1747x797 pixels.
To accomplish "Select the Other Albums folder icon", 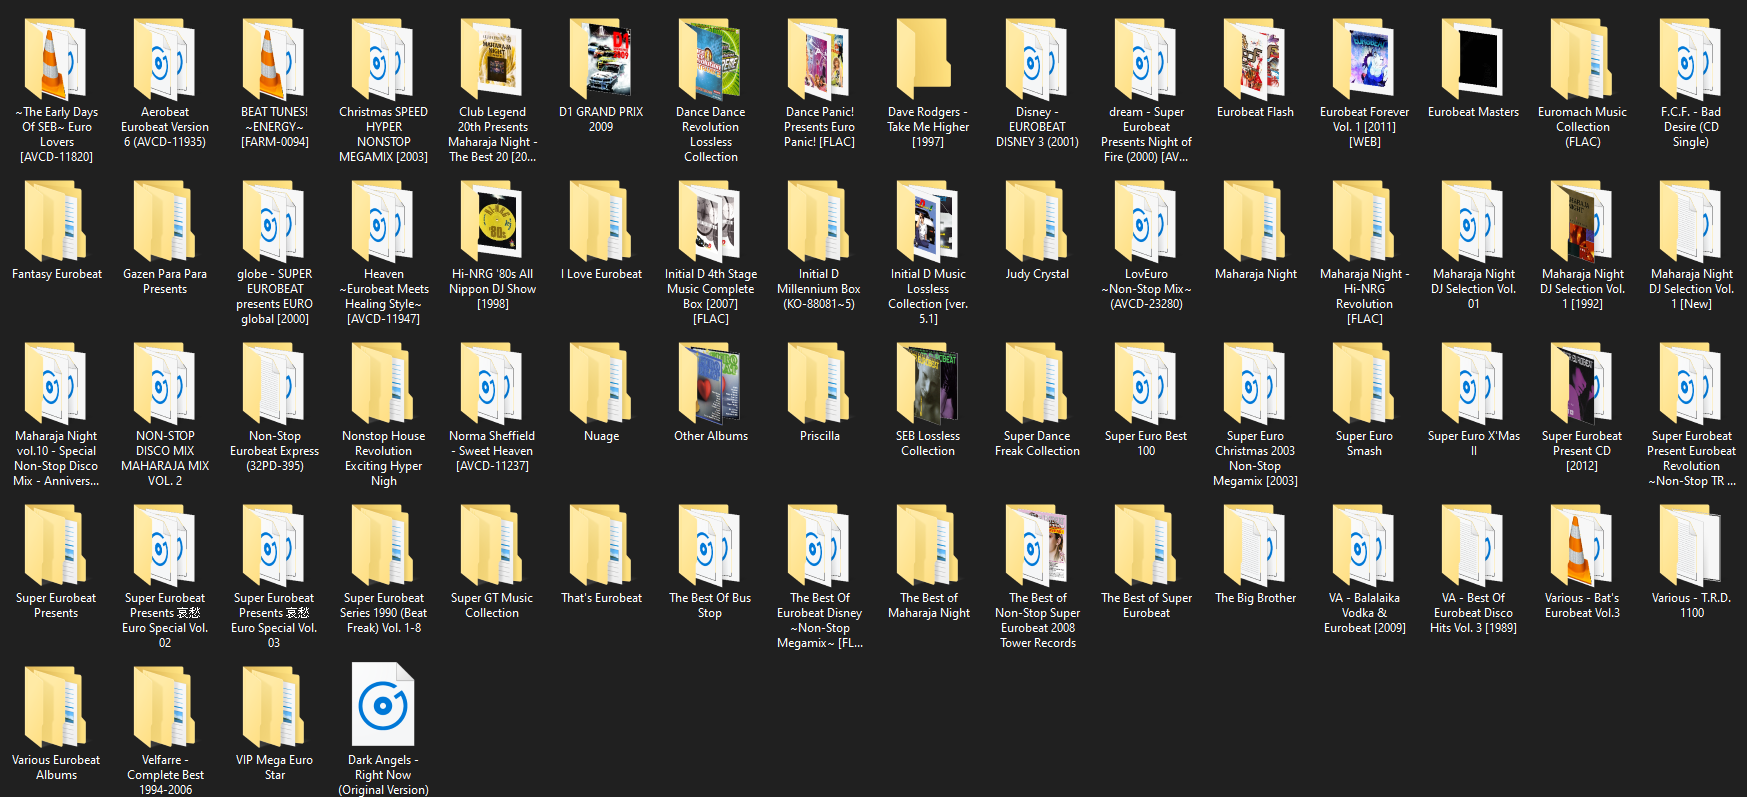I will click(x=710, y=384).
